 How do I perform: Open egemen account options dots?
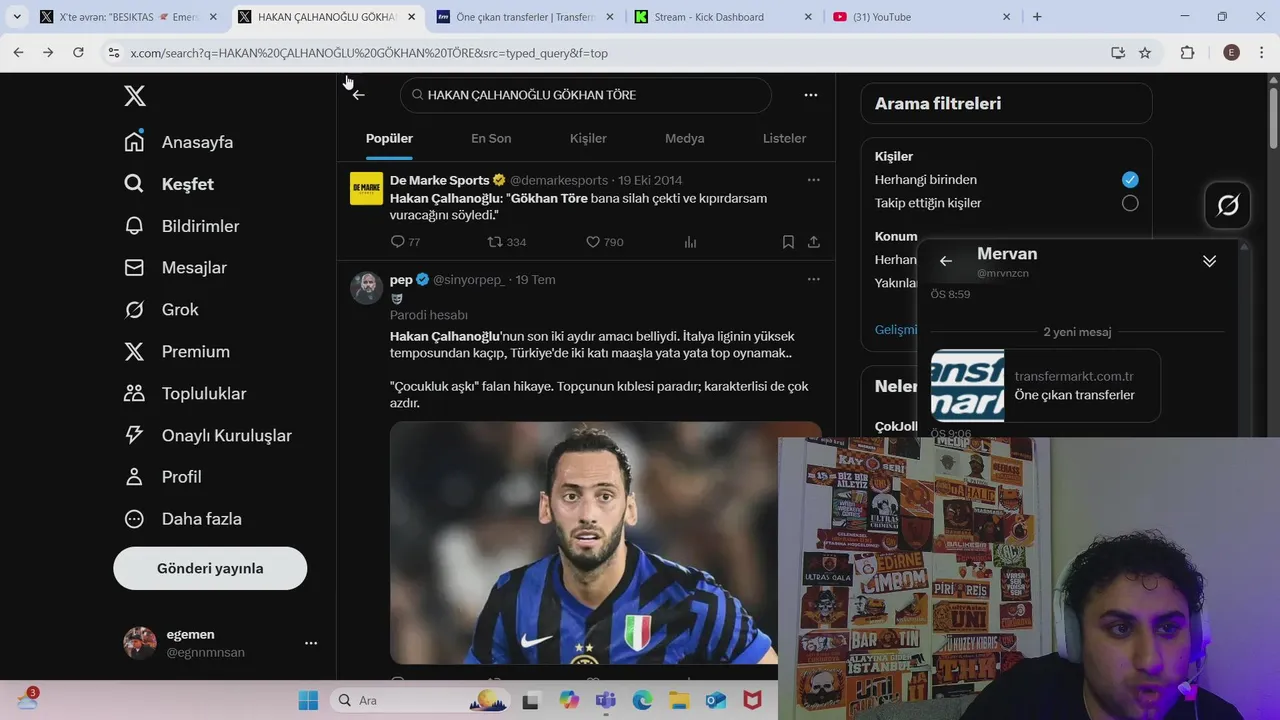pyautogui.click(x=311, y=643)
